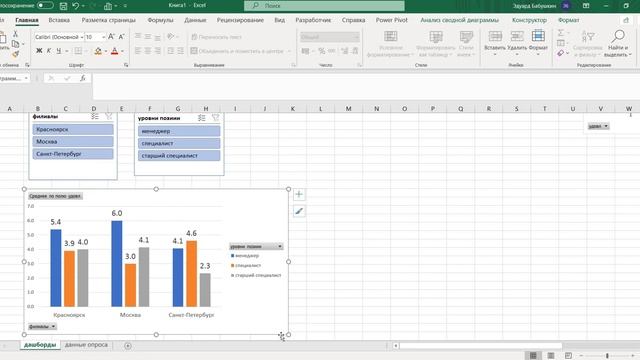The height and width of the screenshot is (360, 640).
Task: Open the font size dropdown
Action: [103, 37]
